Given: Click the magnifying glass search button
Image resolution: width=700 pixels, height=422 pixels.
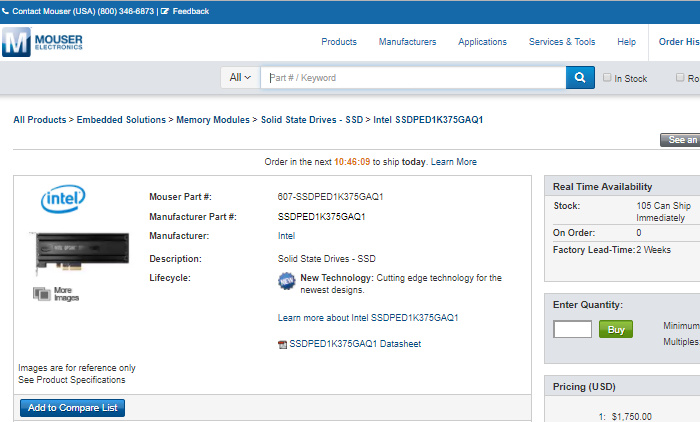Looking at the screenshot, I should (x=580, y=78).
